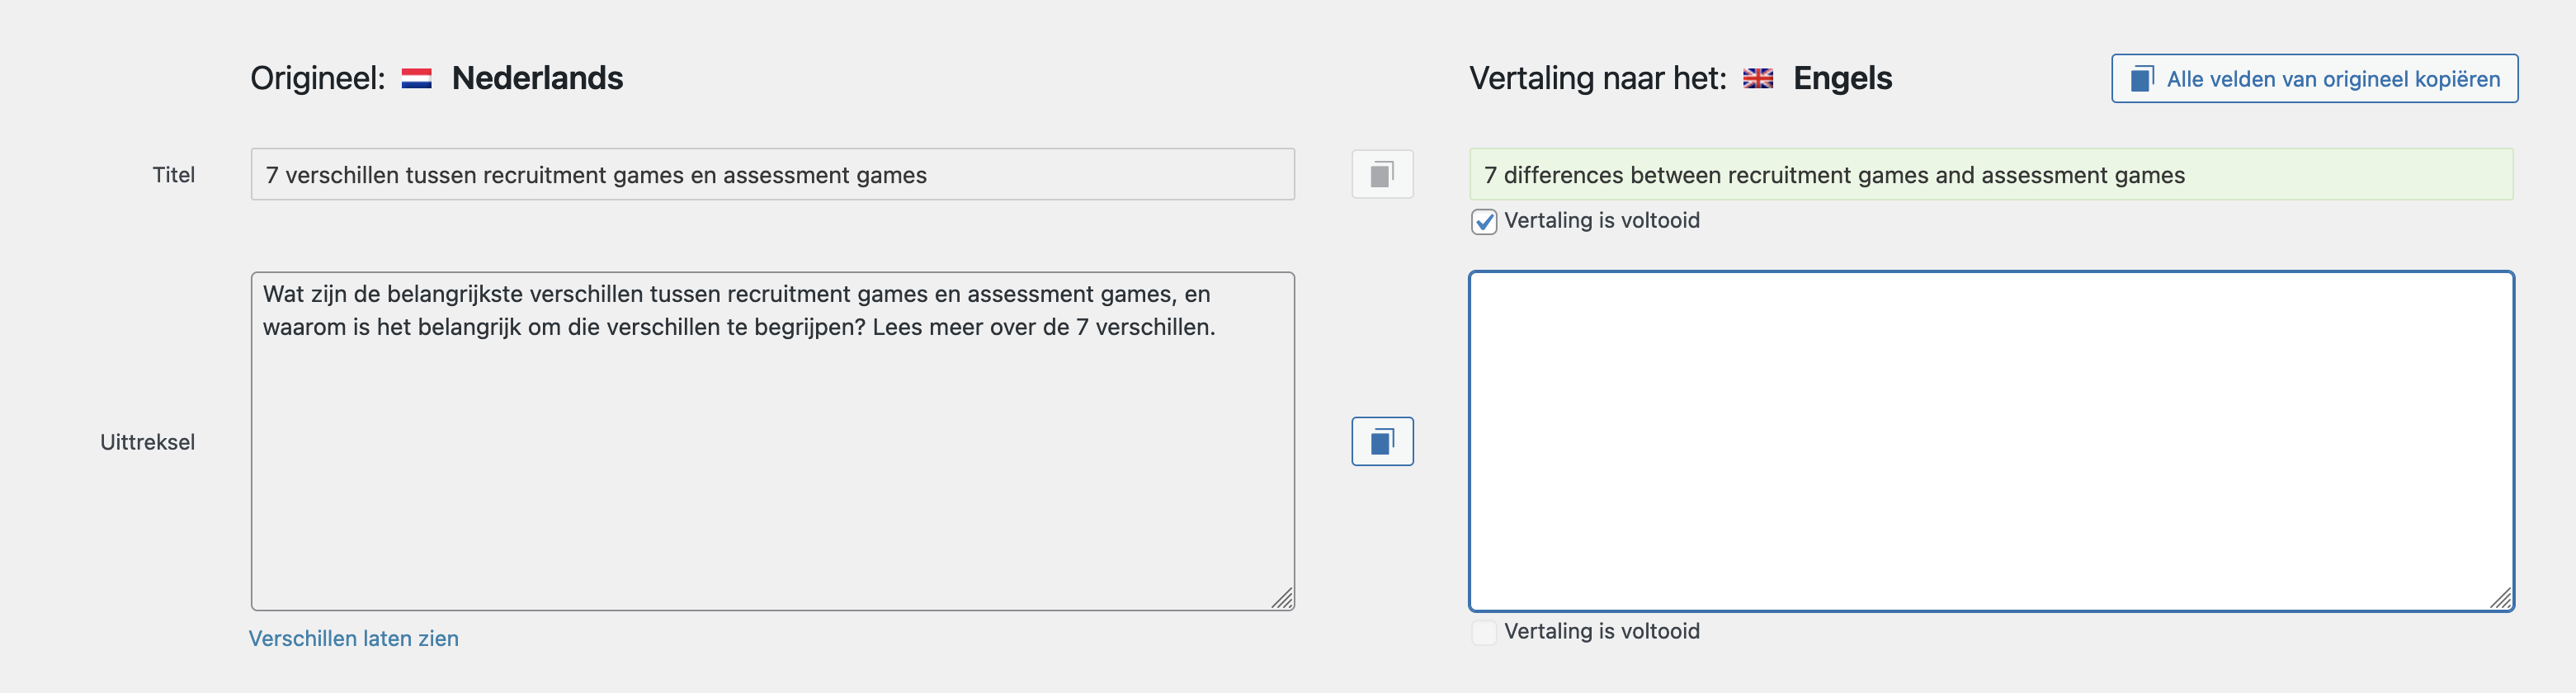Viewport: 2576px width, 693px height.
Task: Click the UK flag icon next to Engels
Action: pos(1758,78)
